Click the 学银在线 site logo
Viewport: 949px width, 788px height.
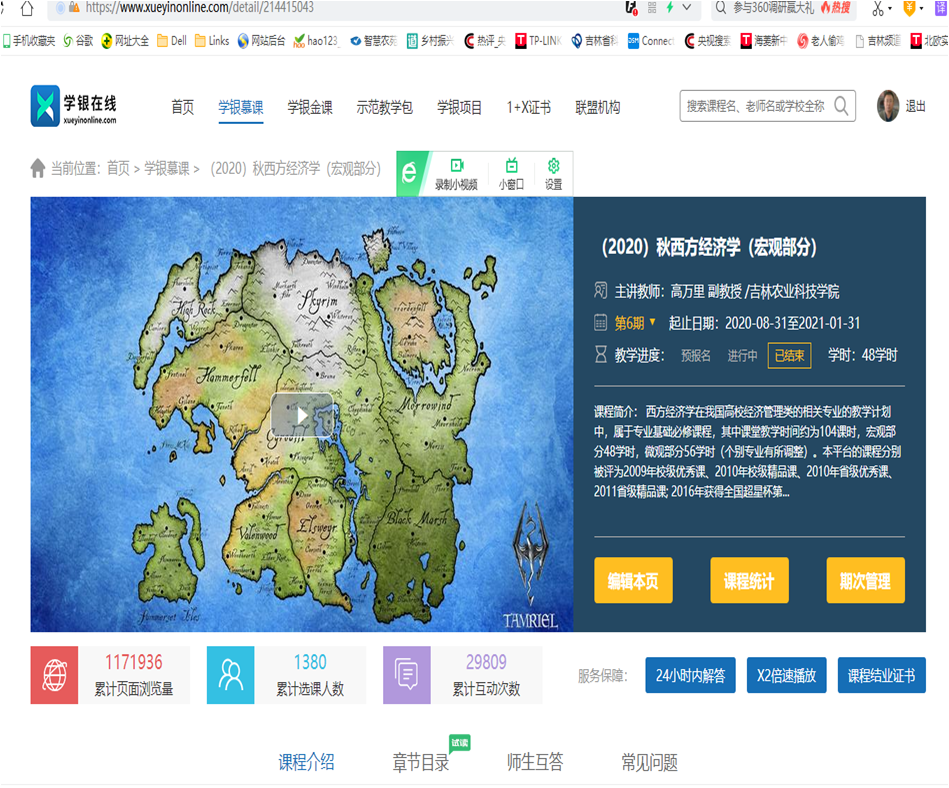point(74,106)
